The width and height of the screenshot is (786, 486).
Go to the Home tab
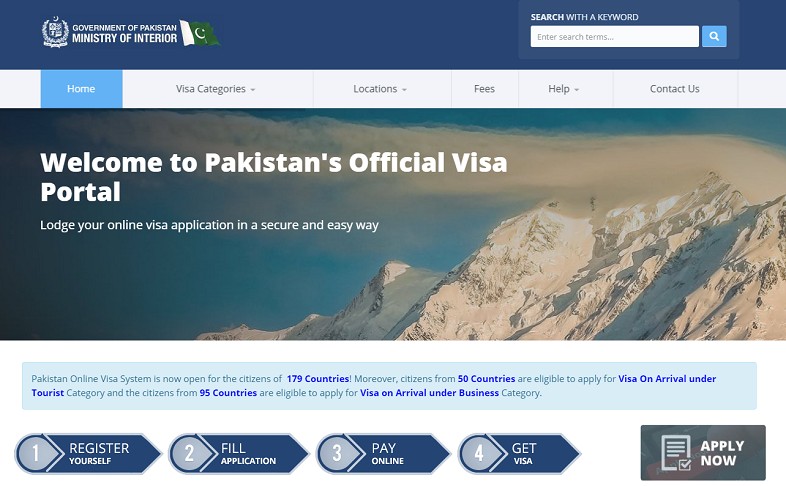[x=81, y=89]
